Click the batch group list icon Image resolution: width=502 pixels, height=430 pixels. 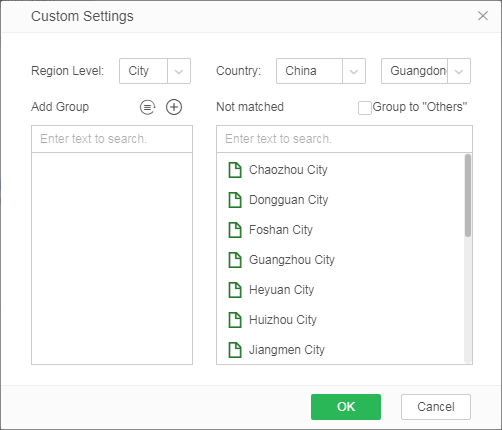(x=148, y=107)
